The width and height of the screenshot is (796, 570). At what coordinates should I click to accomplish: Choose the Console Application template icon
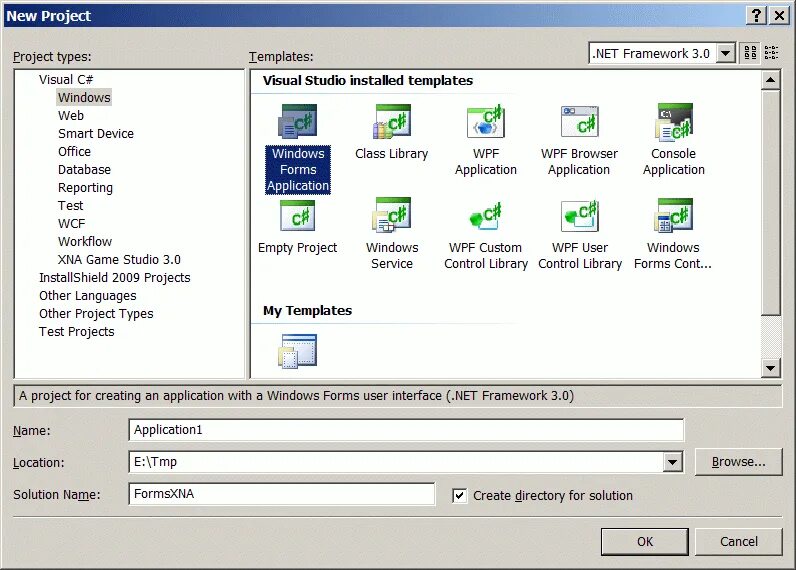pos(673,122)
